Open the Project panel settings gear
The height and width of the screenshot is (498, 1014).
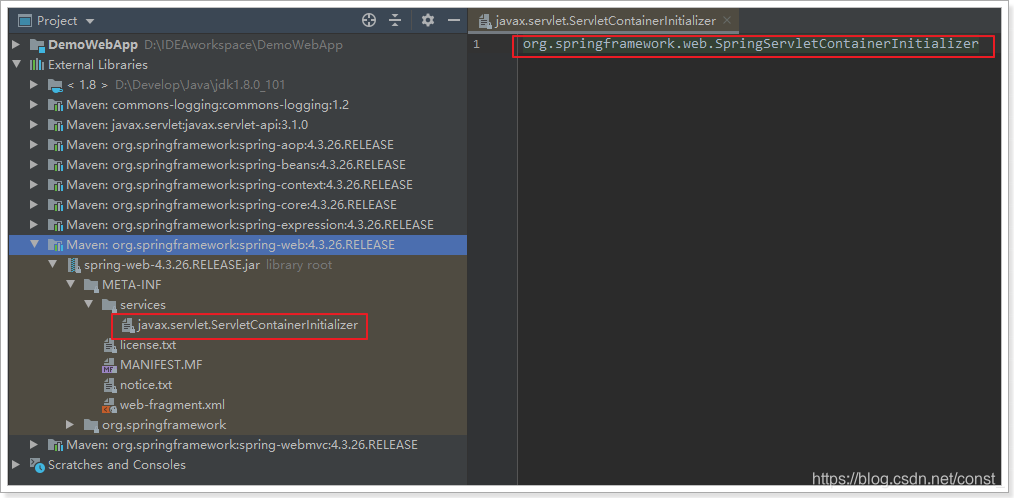[427, 21]
